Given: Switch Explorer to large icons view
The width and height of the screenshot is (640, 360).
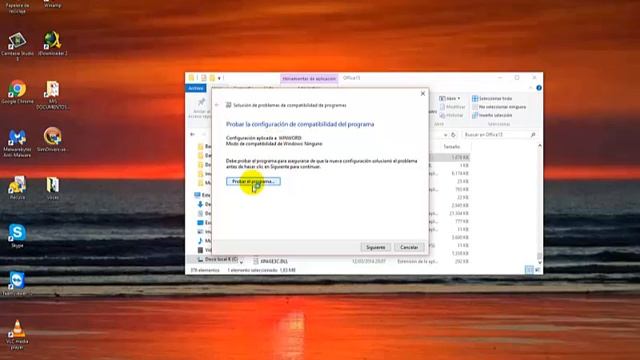Looking at the screenshot, I should point(538,270).
